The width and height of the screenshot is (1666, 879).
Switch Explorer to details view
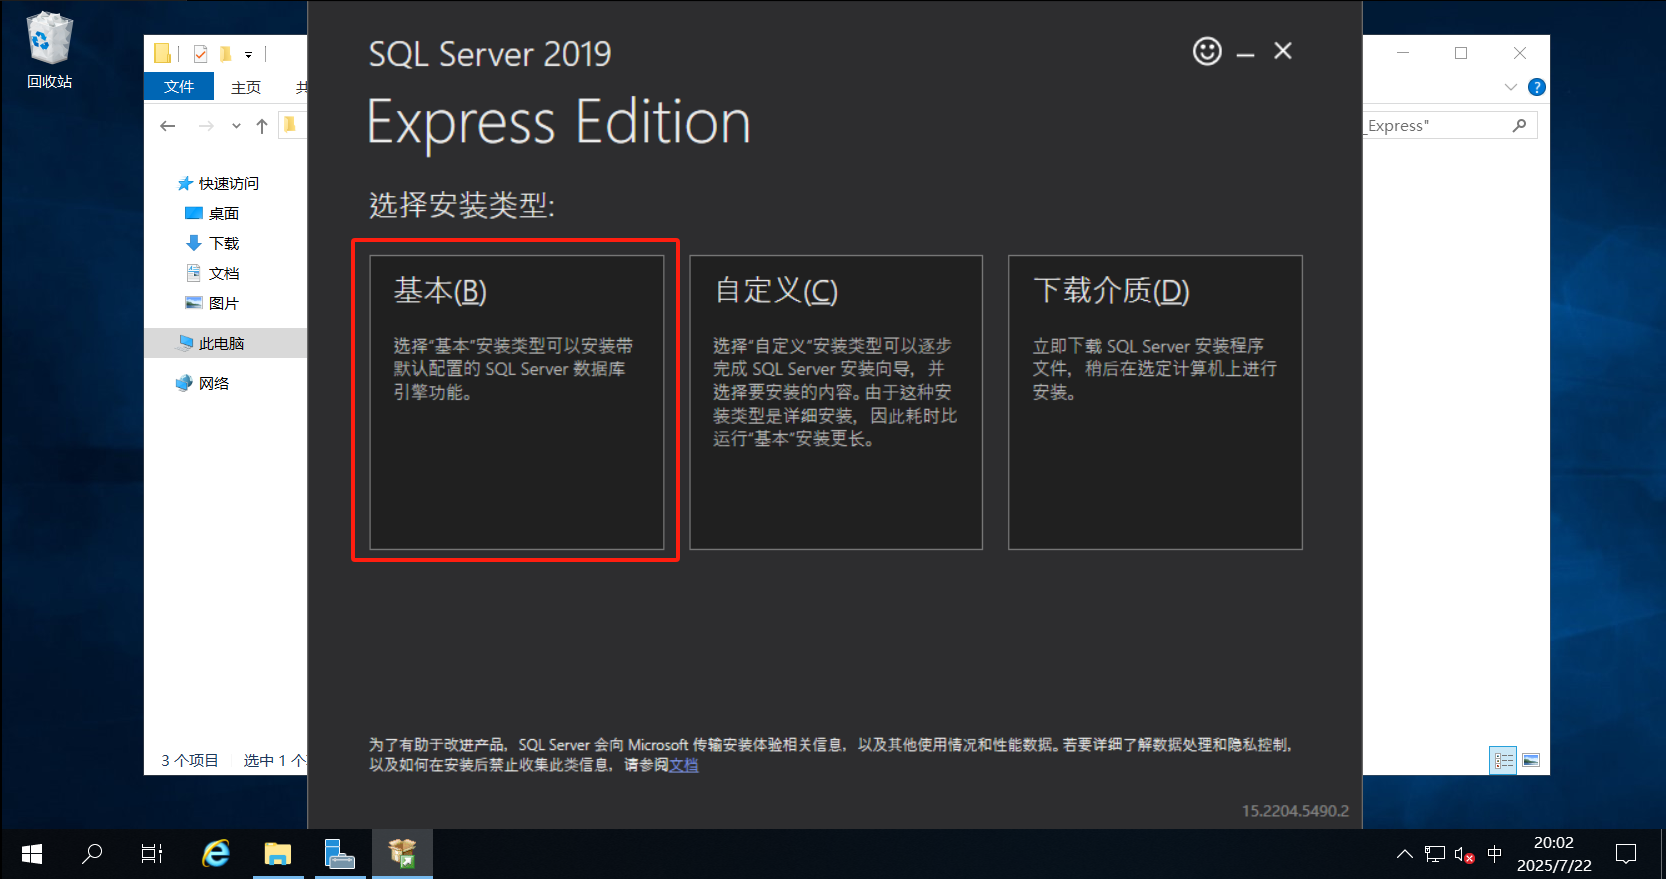pyautogui.click(x=1503, y=761)
